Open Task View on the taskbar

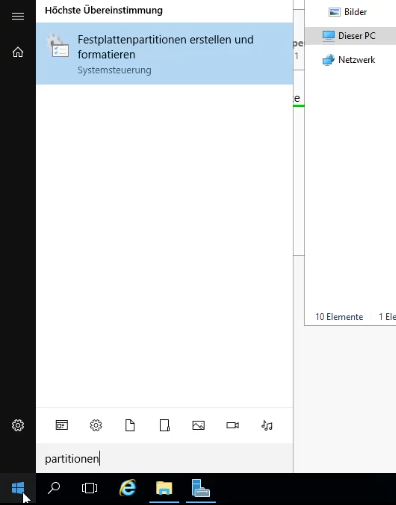89,489
